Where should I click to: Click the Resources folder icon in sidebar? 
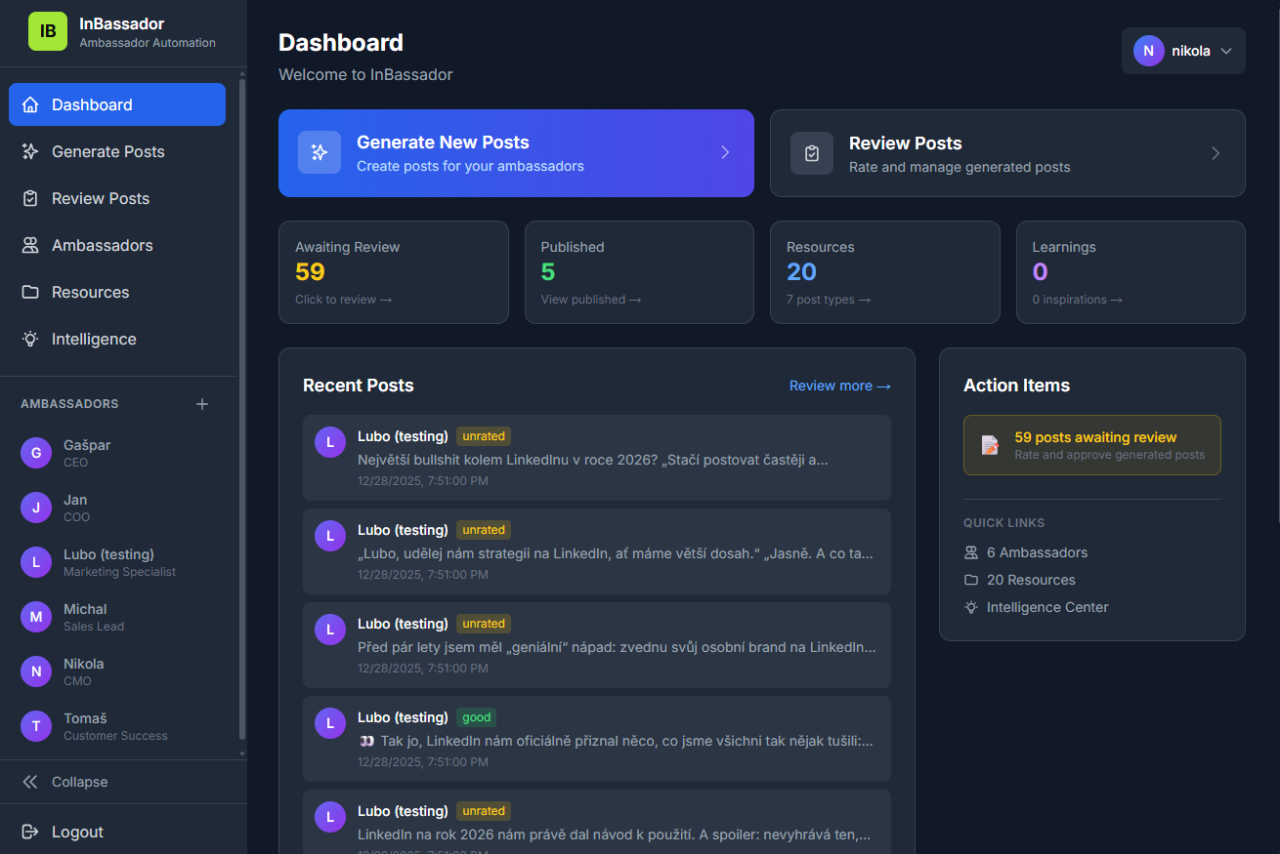pos(30,292)
